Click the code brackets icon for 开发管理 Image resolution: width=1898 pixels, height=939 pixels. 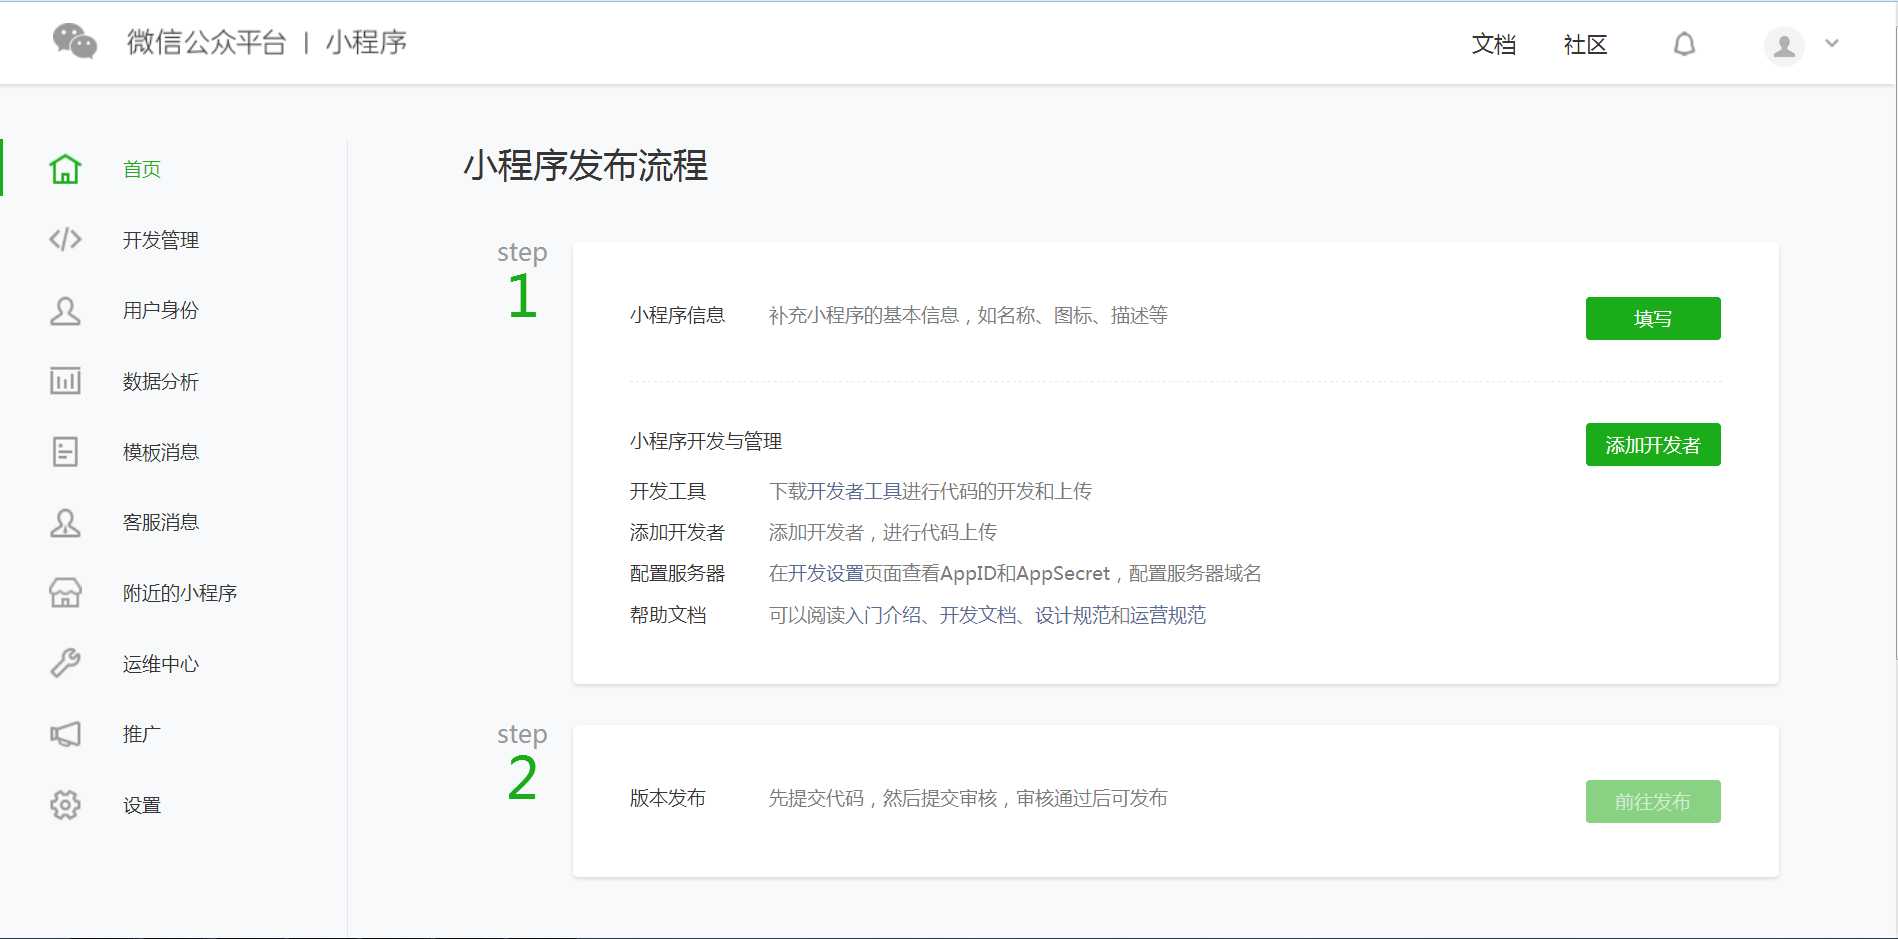[65, 239]
